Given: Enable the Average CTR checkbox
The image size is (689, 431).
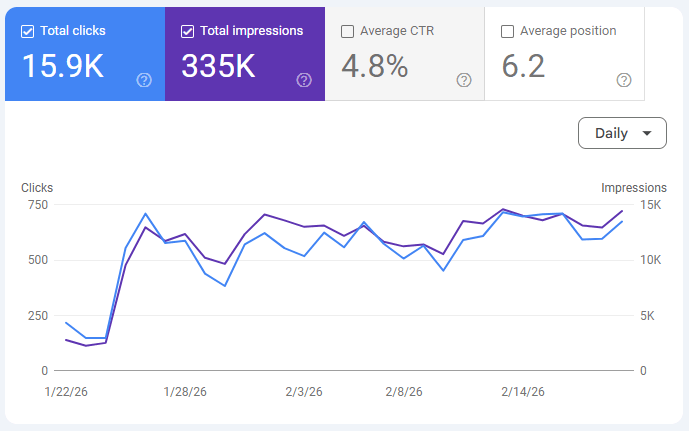Looking at the screenshot, I should point(347,32).
